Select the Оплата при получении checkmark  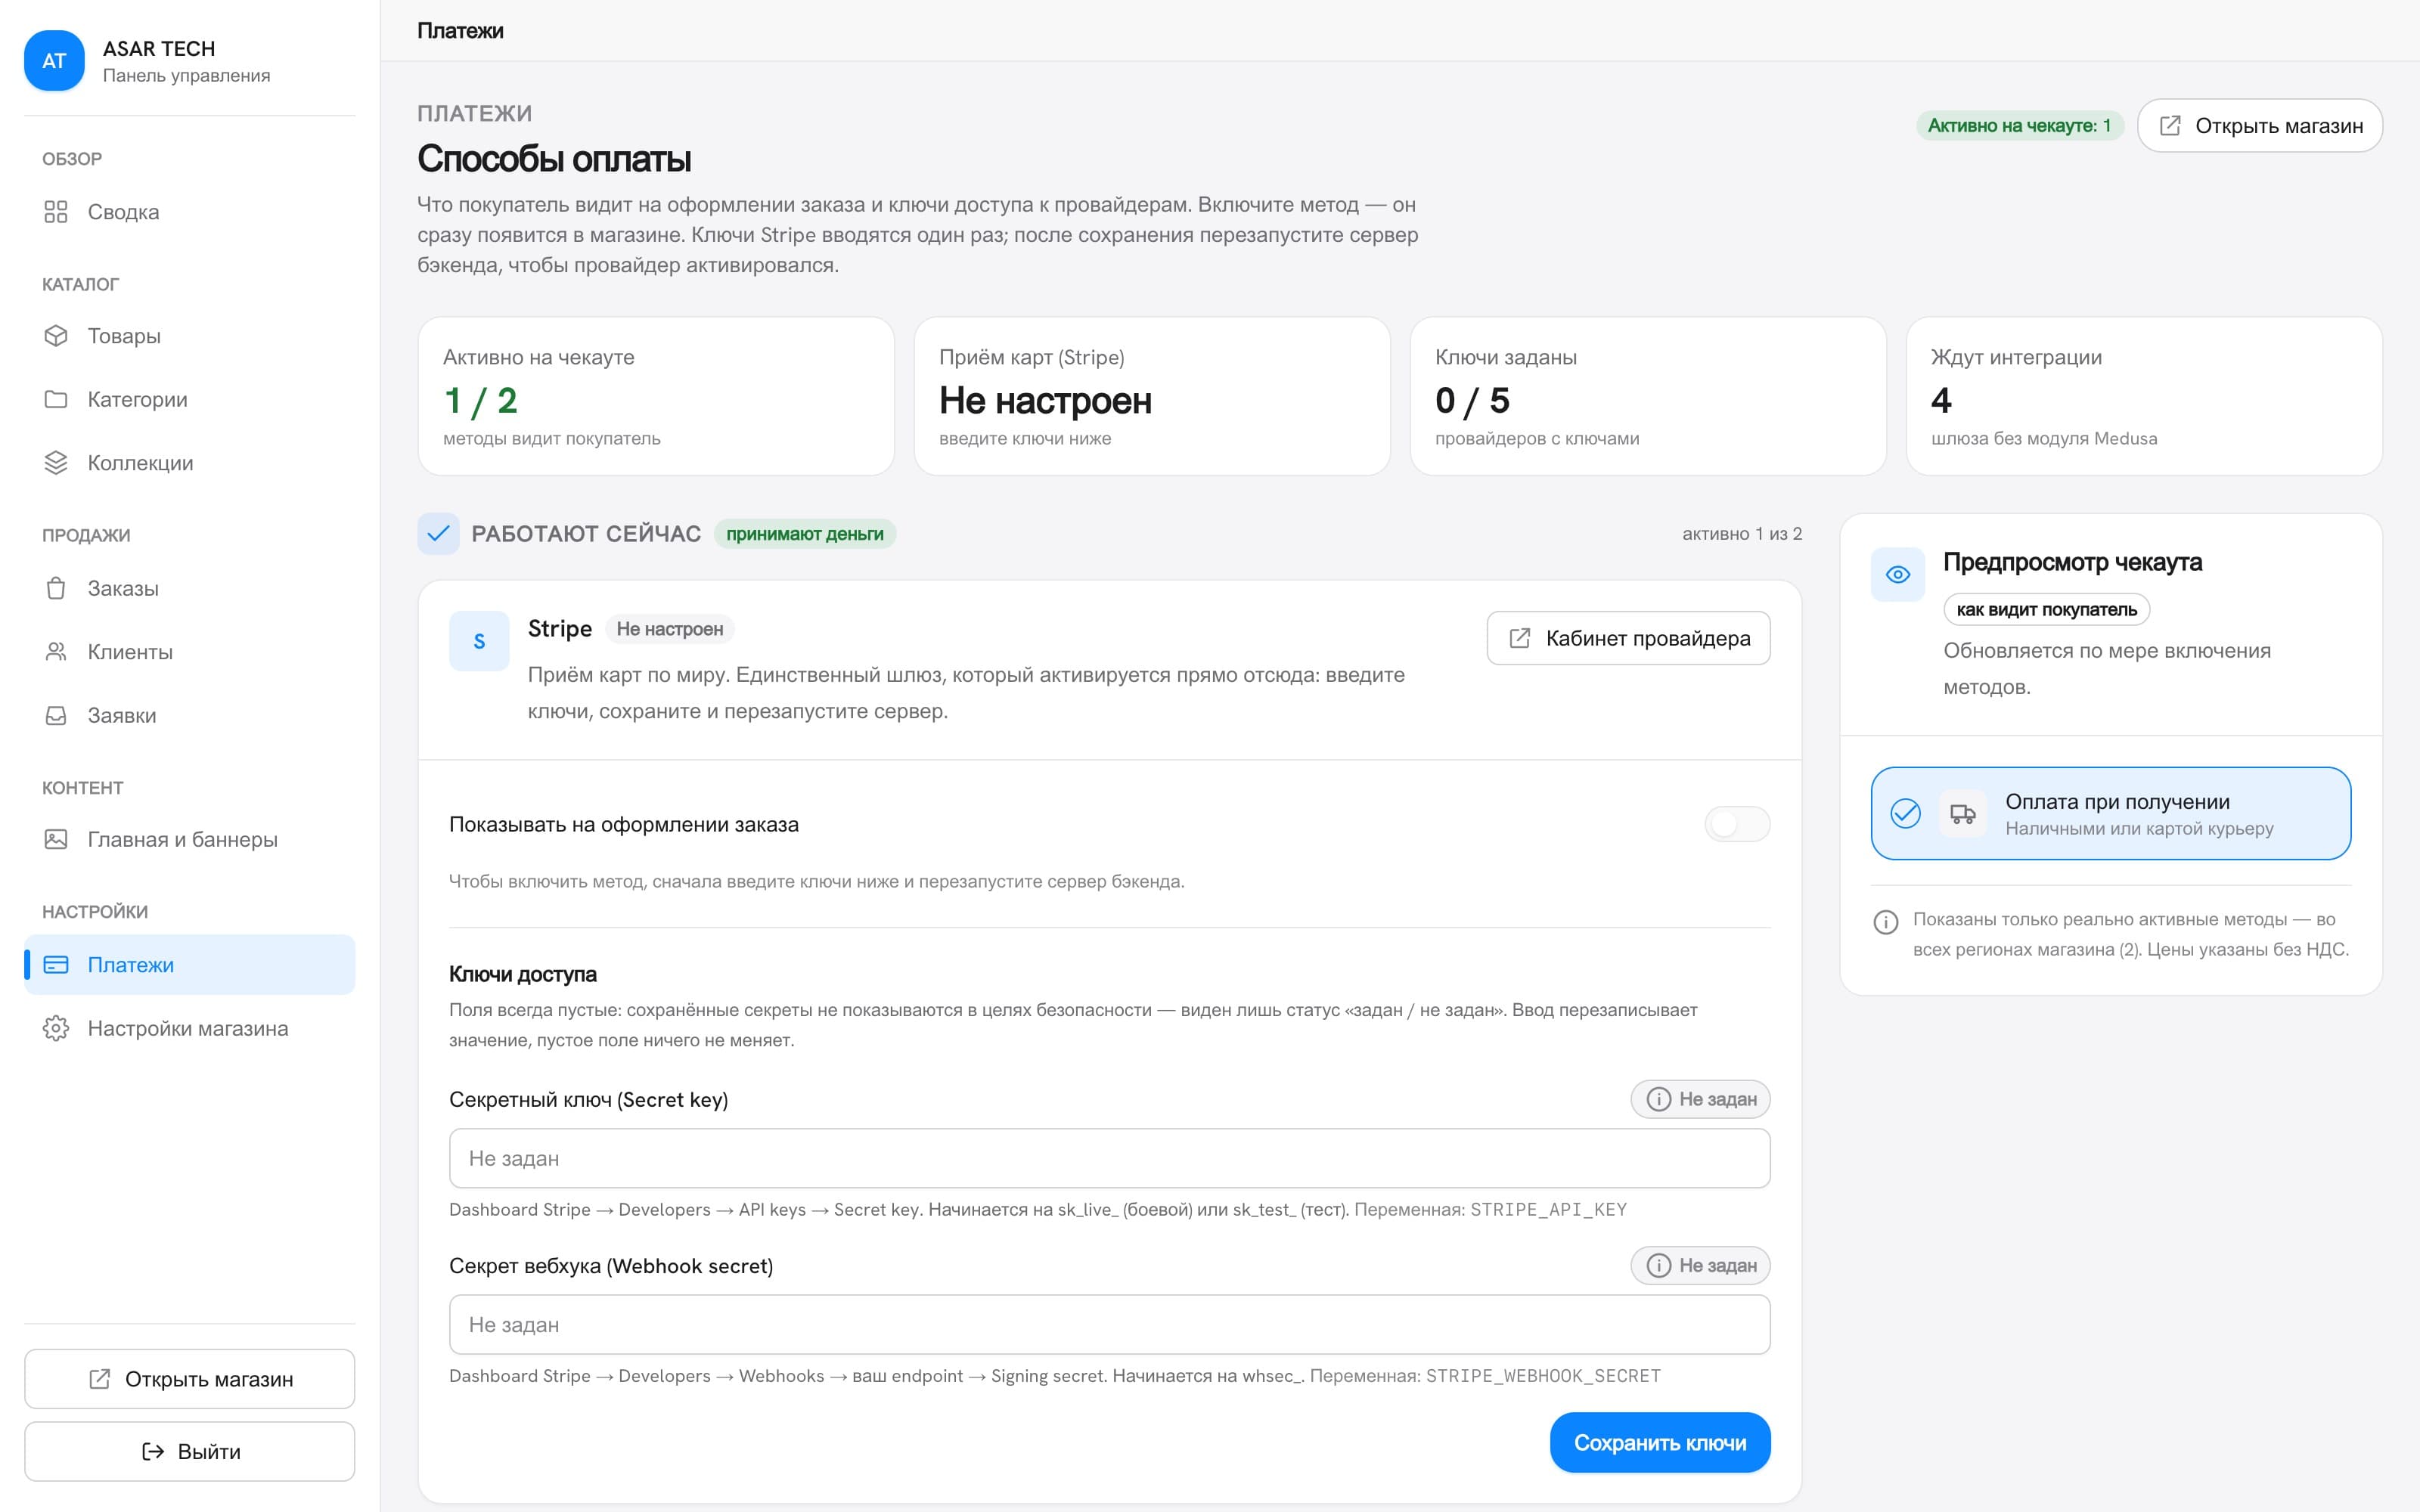tap(1905, 814)
